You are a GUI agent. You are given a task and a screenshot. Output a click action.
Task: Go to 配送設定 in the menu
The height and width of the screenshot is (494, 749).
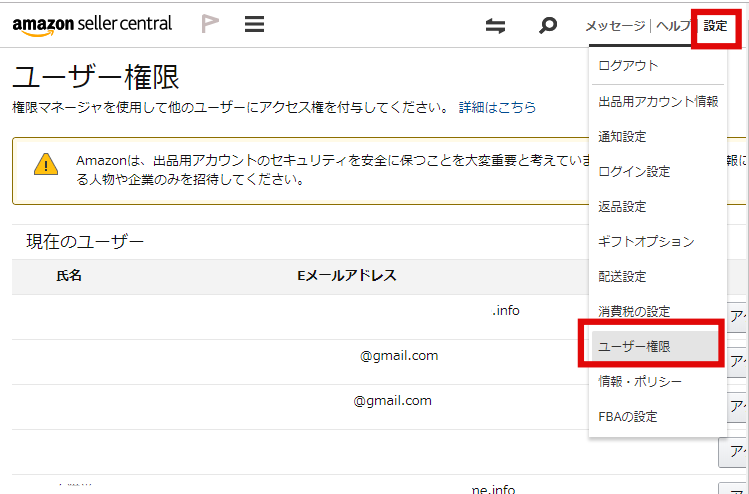pos(622,276)
